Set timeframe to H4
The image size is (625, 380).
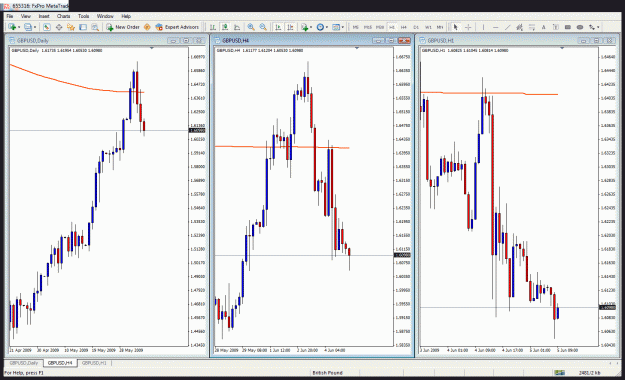404,27
